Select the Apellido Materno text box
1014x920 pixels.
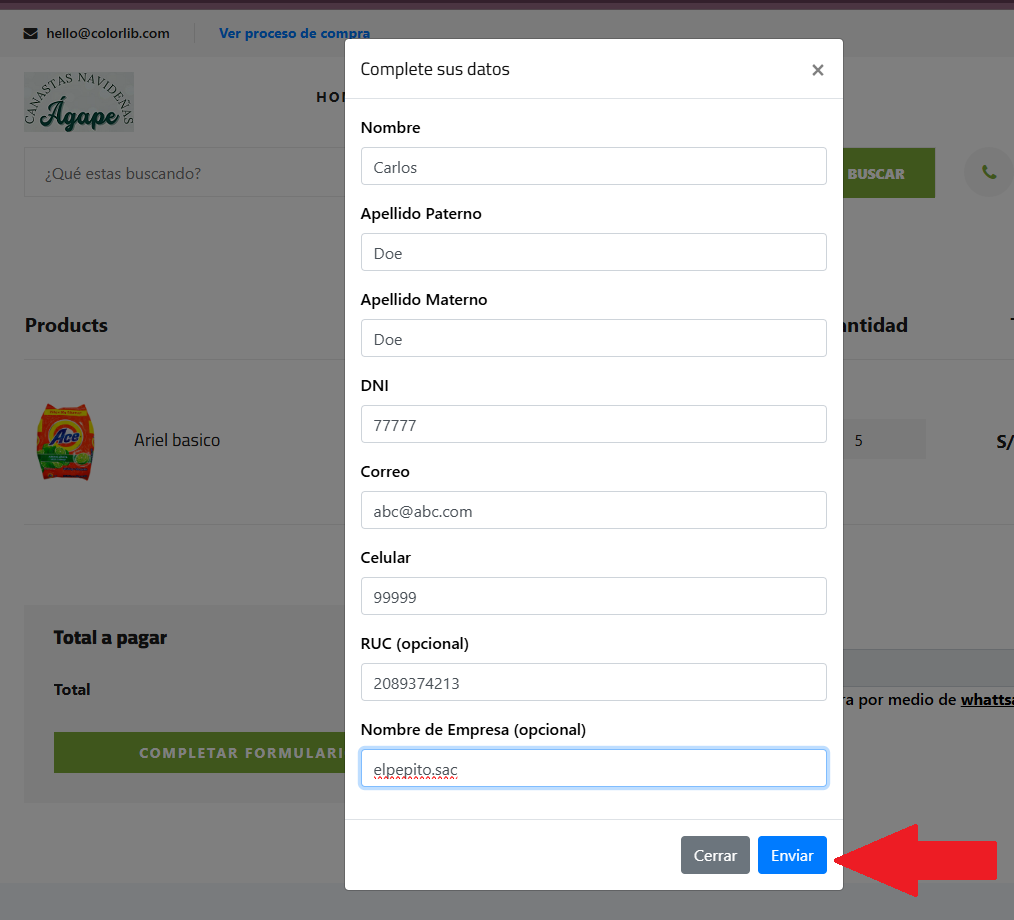pos(593,339)
